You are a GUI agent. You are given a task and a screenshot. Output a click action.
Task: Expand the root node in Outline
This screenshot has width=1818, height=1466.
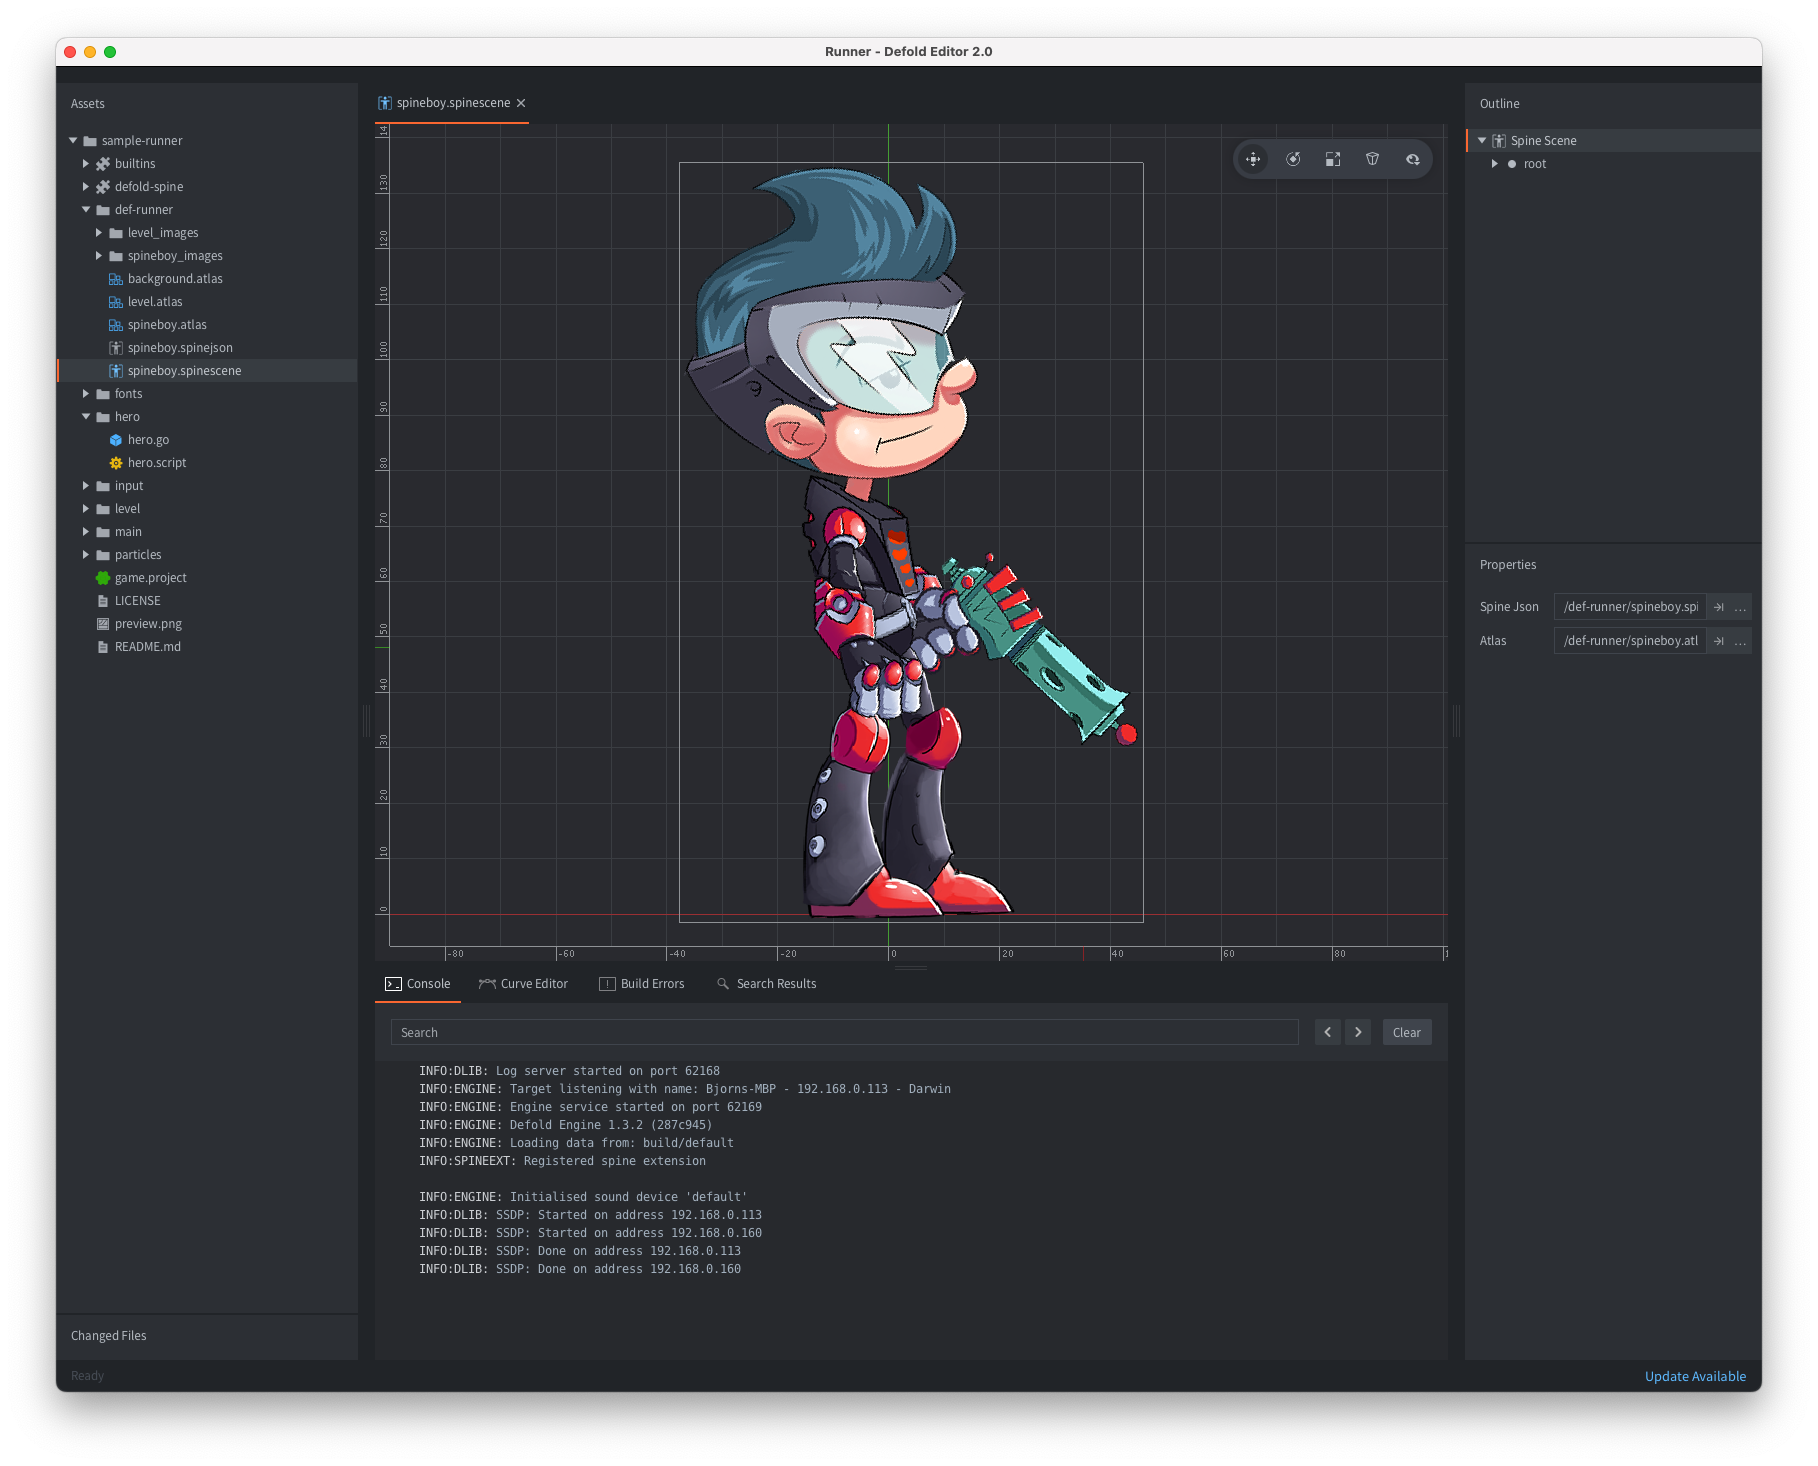pyautogui.click(x=1495, y=164)
